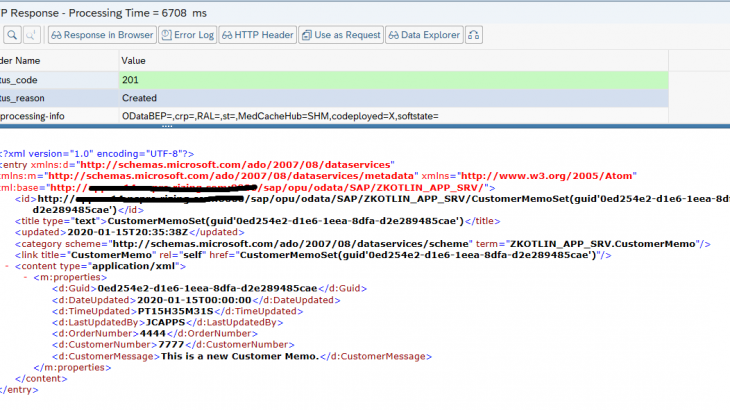Show the HTTP Header
The height and width of the screenshot is (410, 730).
[x=257, y=35]
